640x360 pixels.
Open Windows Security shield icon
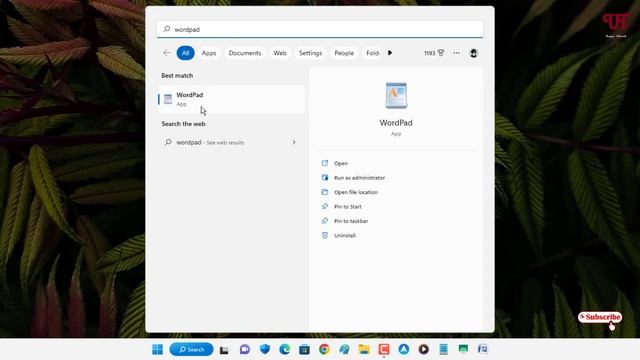[x=265, y=349]
